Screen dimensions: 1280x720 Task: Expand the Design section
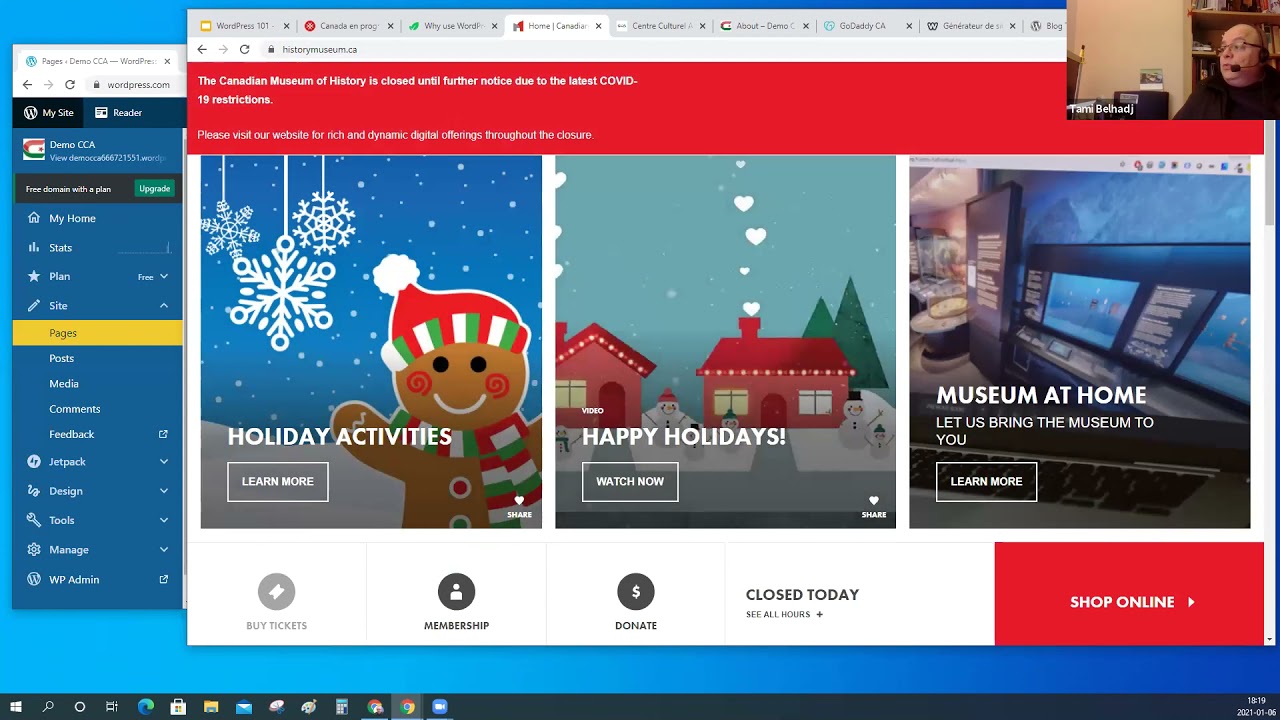(164, 491)
